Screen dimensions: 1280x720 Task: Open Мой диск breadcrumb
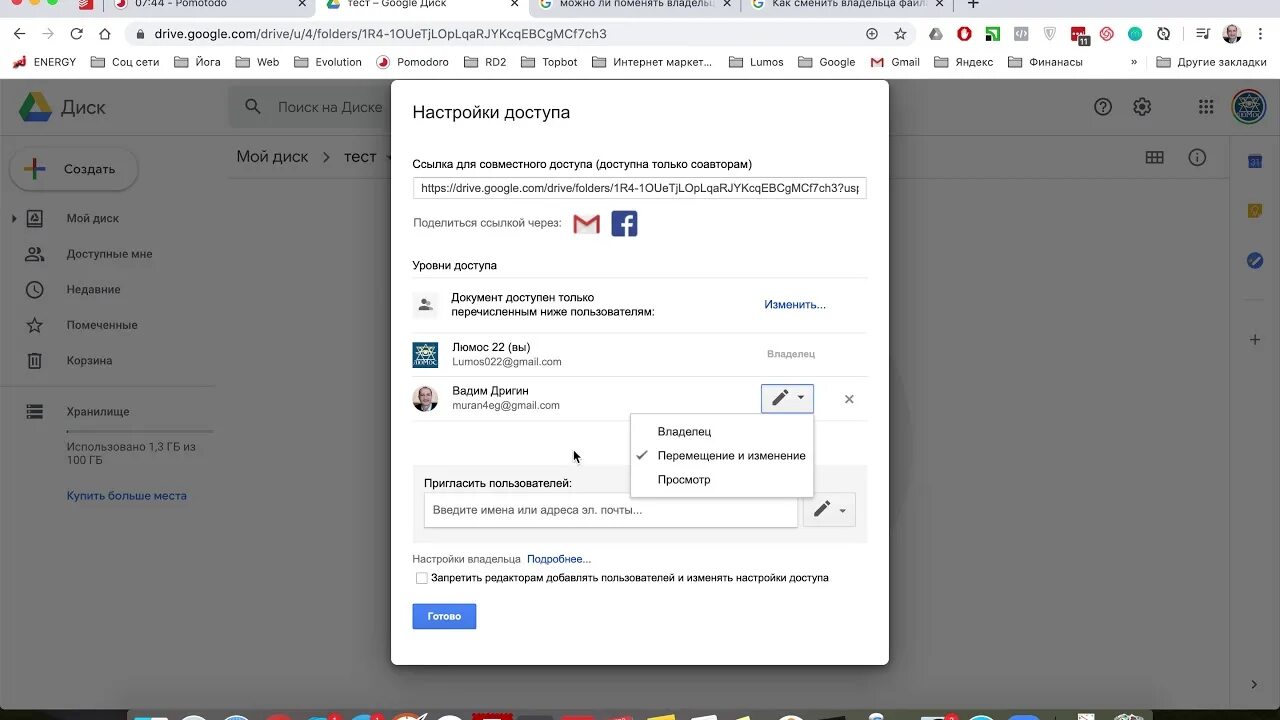click(272, 157)
